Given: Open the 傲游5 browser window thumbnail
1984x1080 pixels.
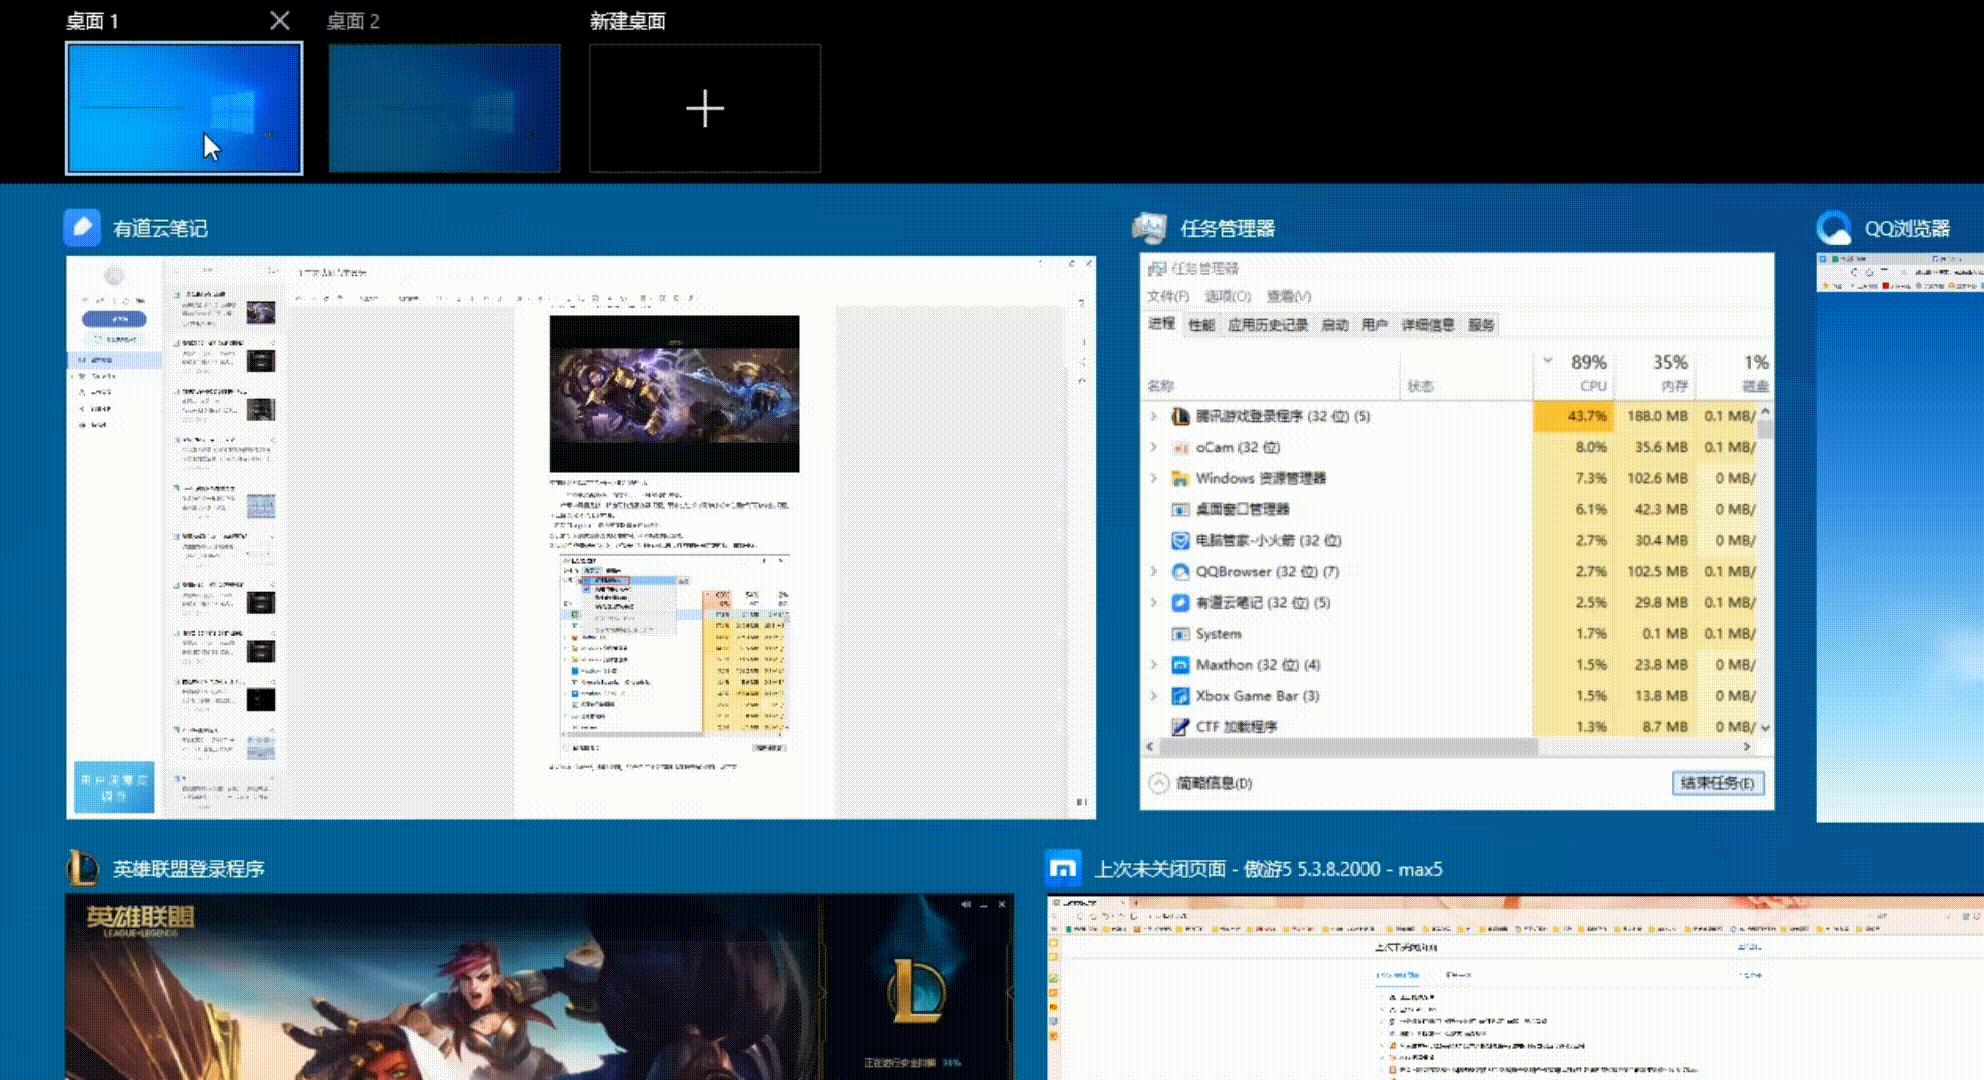Looking at the screenshot, I should 1515,988.
